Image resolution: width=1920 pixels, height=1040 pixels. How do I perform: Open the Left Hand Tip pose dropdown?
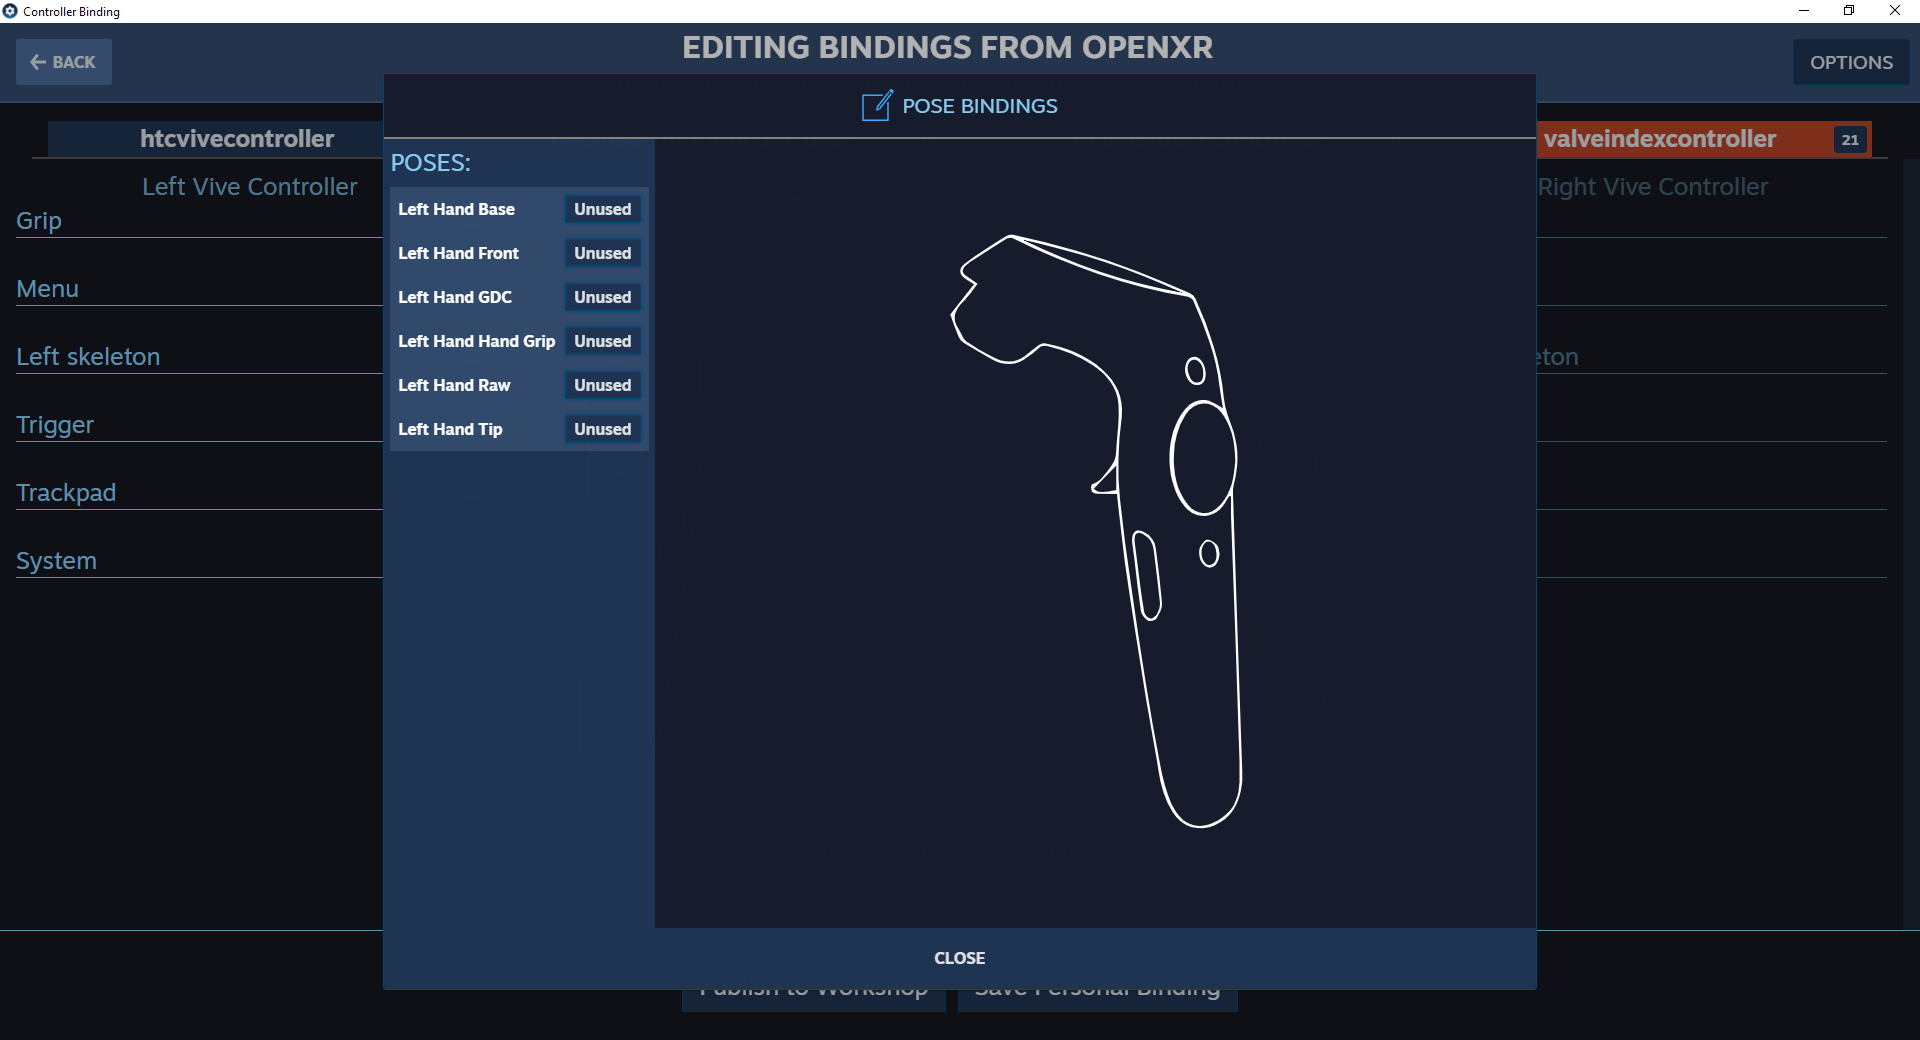602,429
